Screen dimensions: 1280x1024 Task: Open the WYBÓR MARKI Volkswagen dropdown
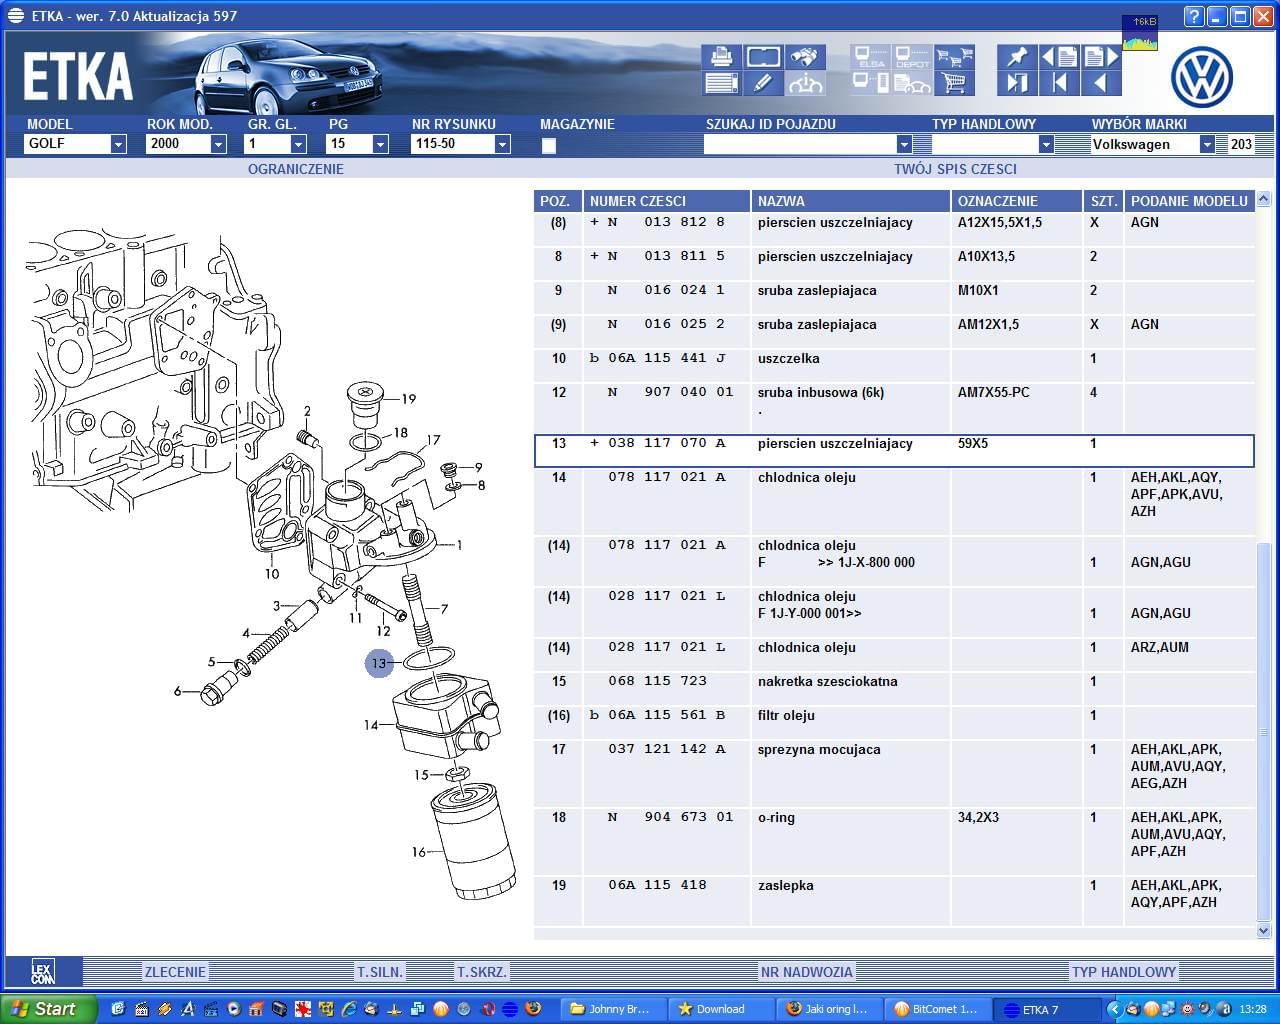(1207, 144)
